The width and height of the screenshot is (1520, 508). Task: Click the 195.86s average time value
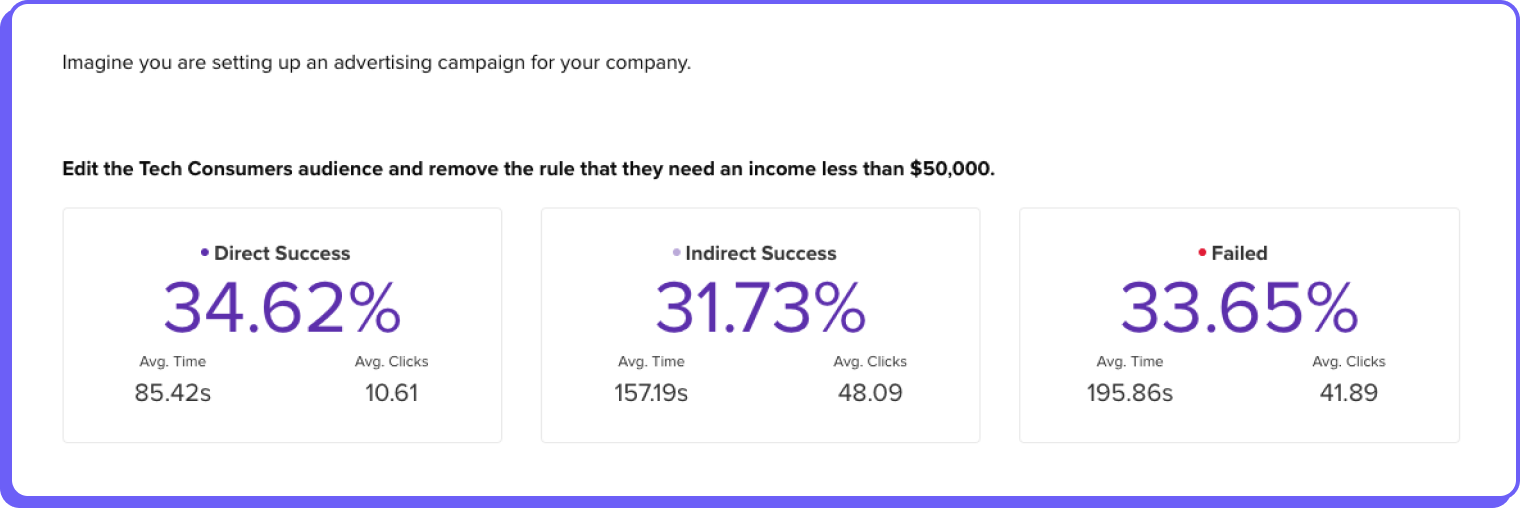point(1130,393)
